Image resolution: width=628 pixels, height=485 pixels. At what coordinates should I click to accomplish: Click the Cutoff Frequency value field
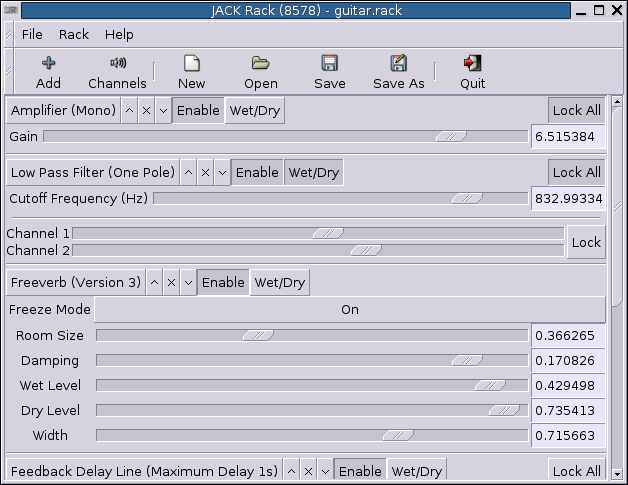pyautogui.click(x=567, y=199)
